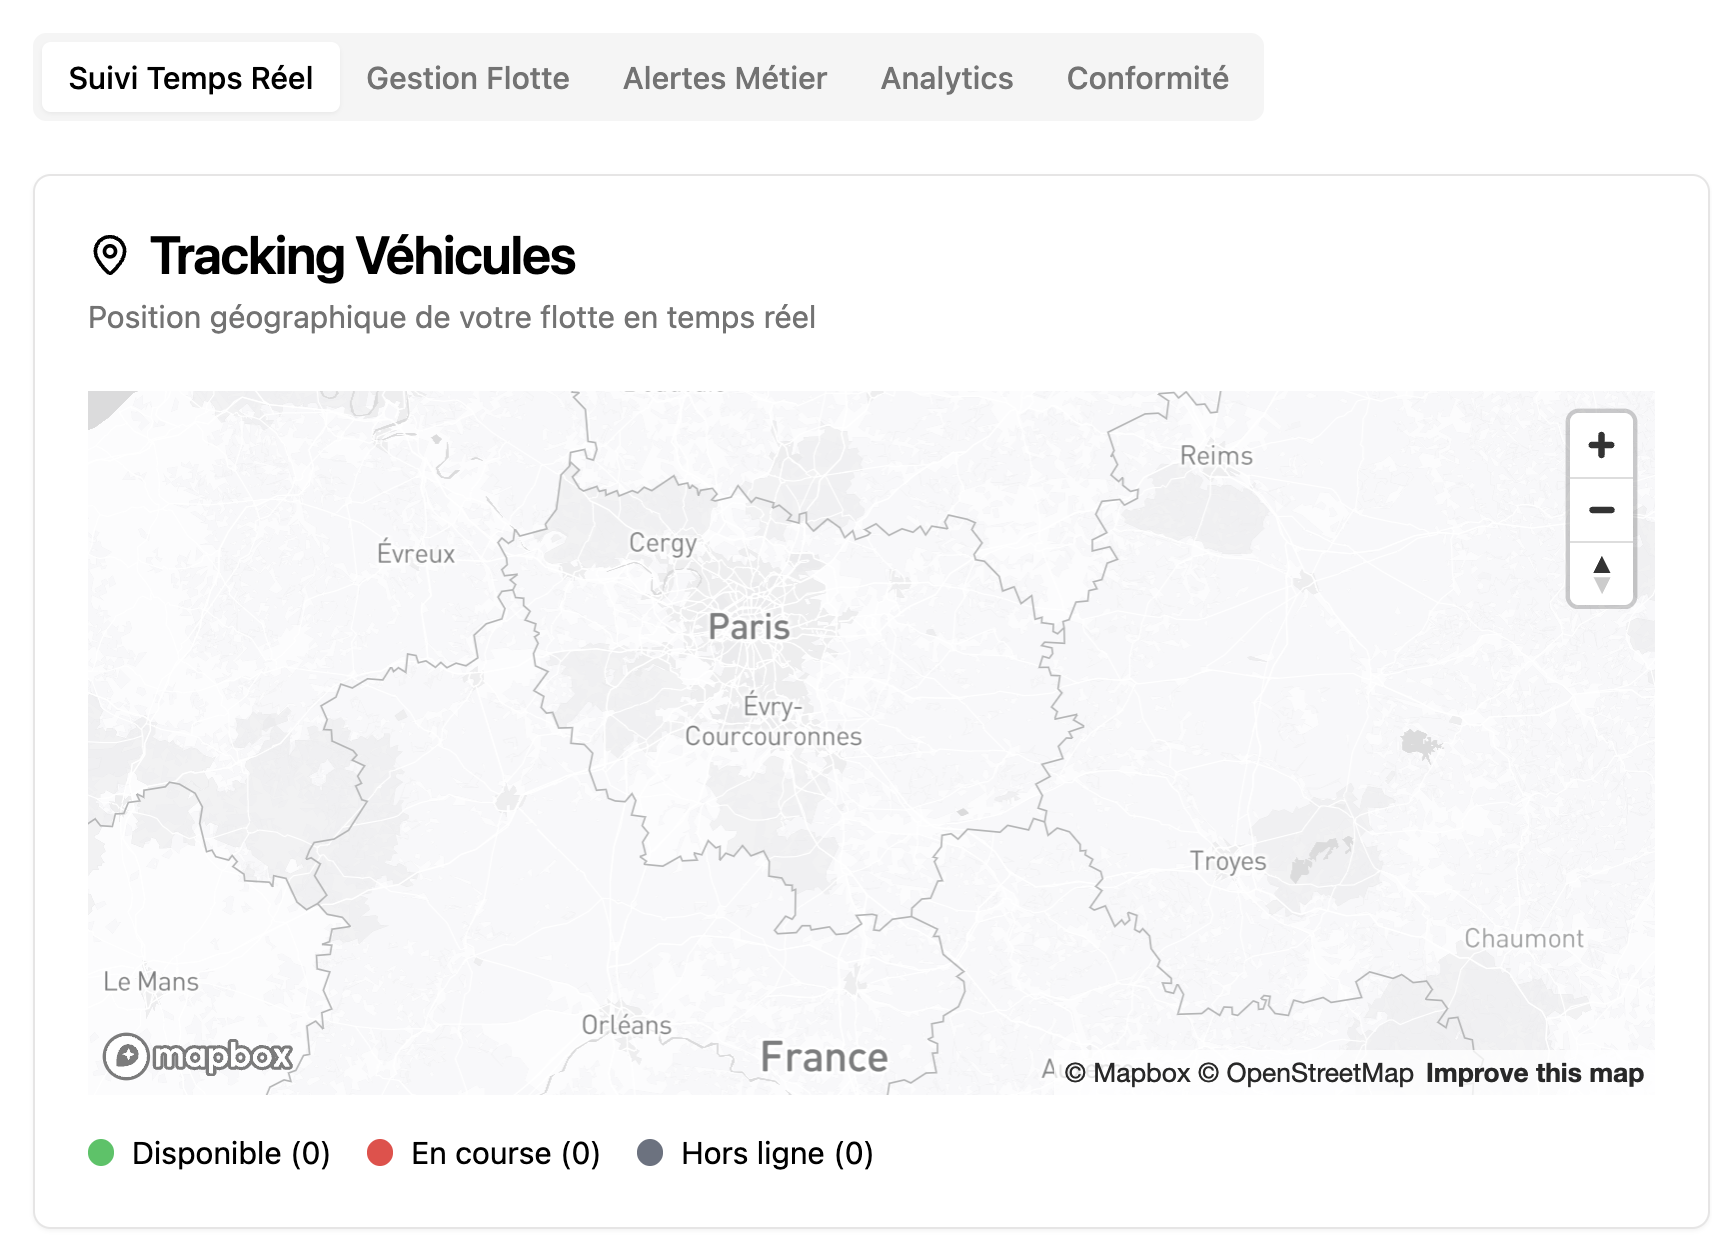Open the © Mapbox attribution link
1712x1248 pixels.
(1127, 1073)
